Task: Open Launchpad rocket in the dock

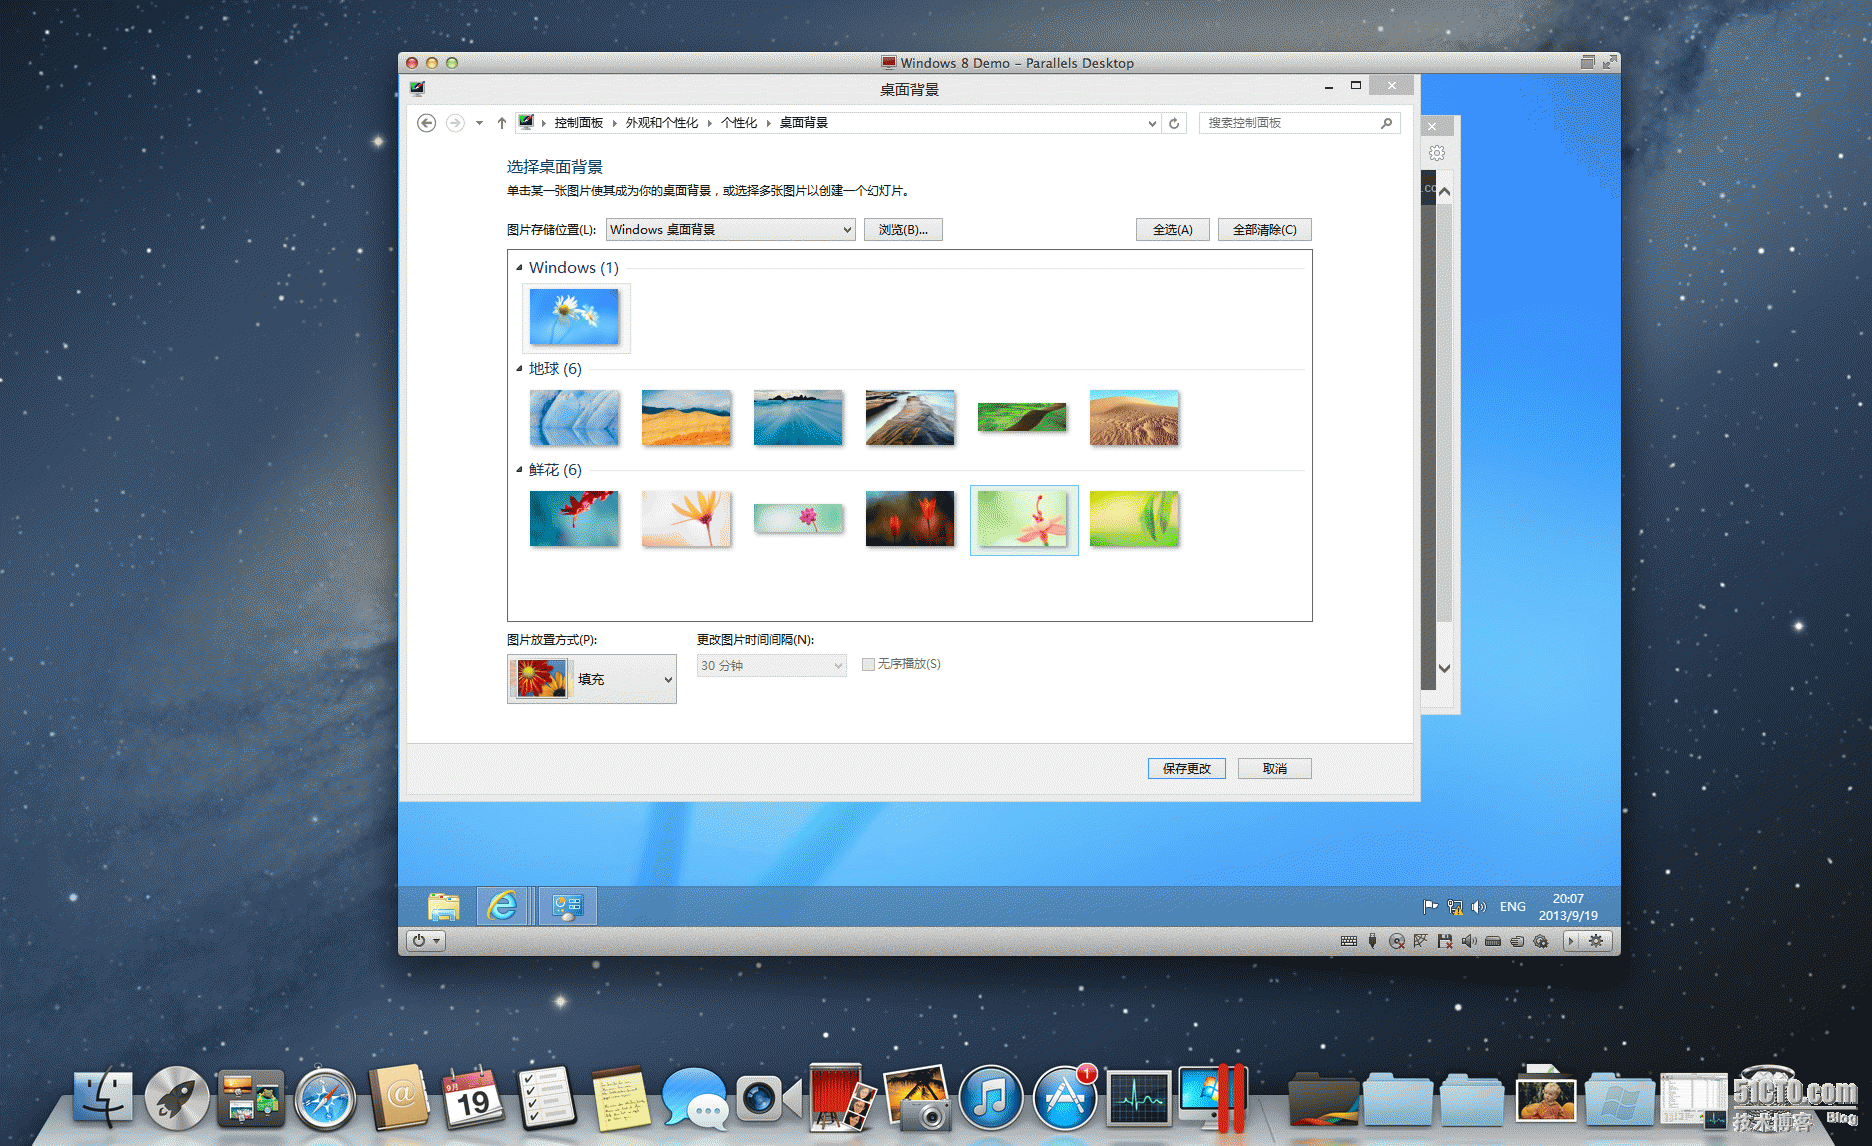Action: point(177,1098)
